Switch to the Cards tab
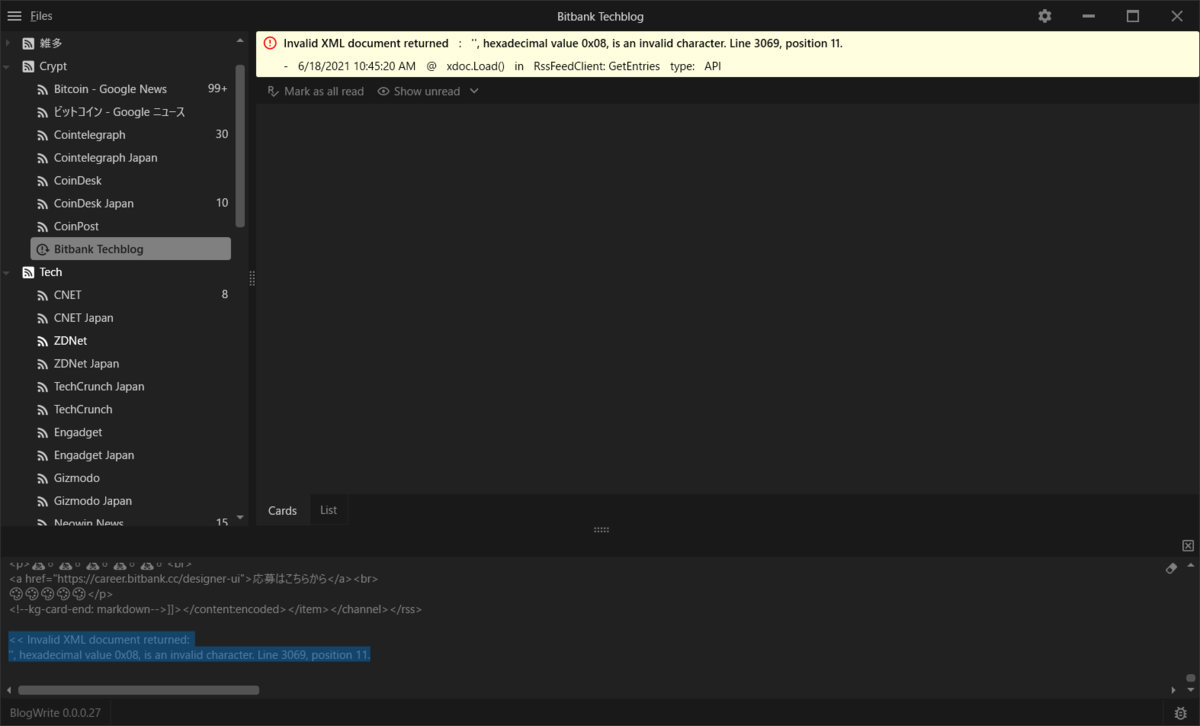This screenshot has height=726, width=1200. [x=282, y=510]
